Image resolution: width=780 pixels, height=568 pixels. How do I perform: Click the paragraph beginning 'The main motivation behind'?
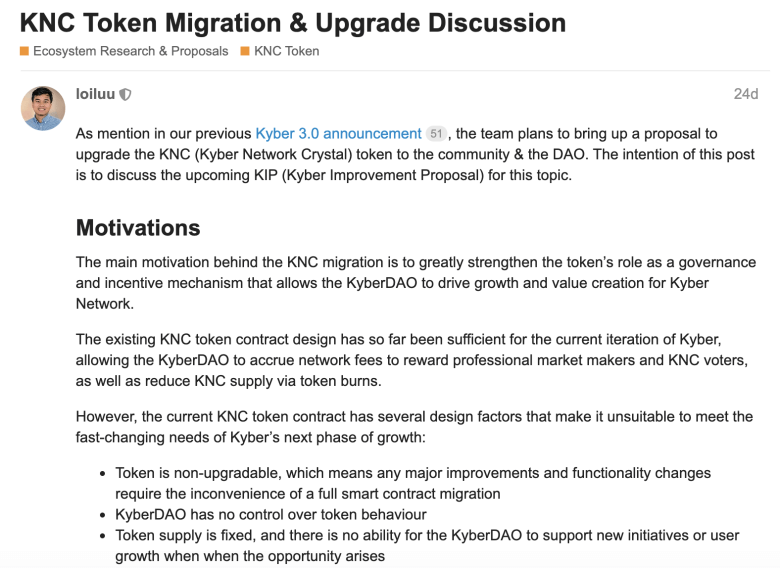coord(416,283)
